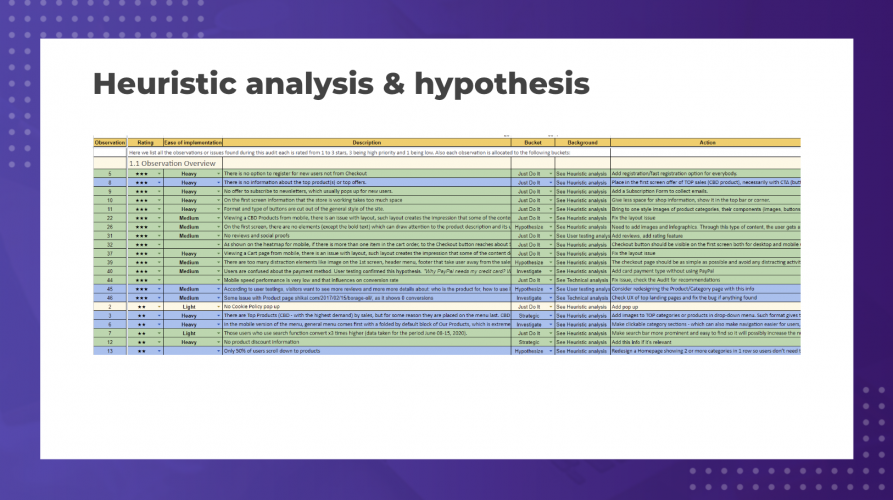Select cell 'Format and type of buttons are cut out'
893x500 pixels.
pyautogui.click(x=367, y=209)
